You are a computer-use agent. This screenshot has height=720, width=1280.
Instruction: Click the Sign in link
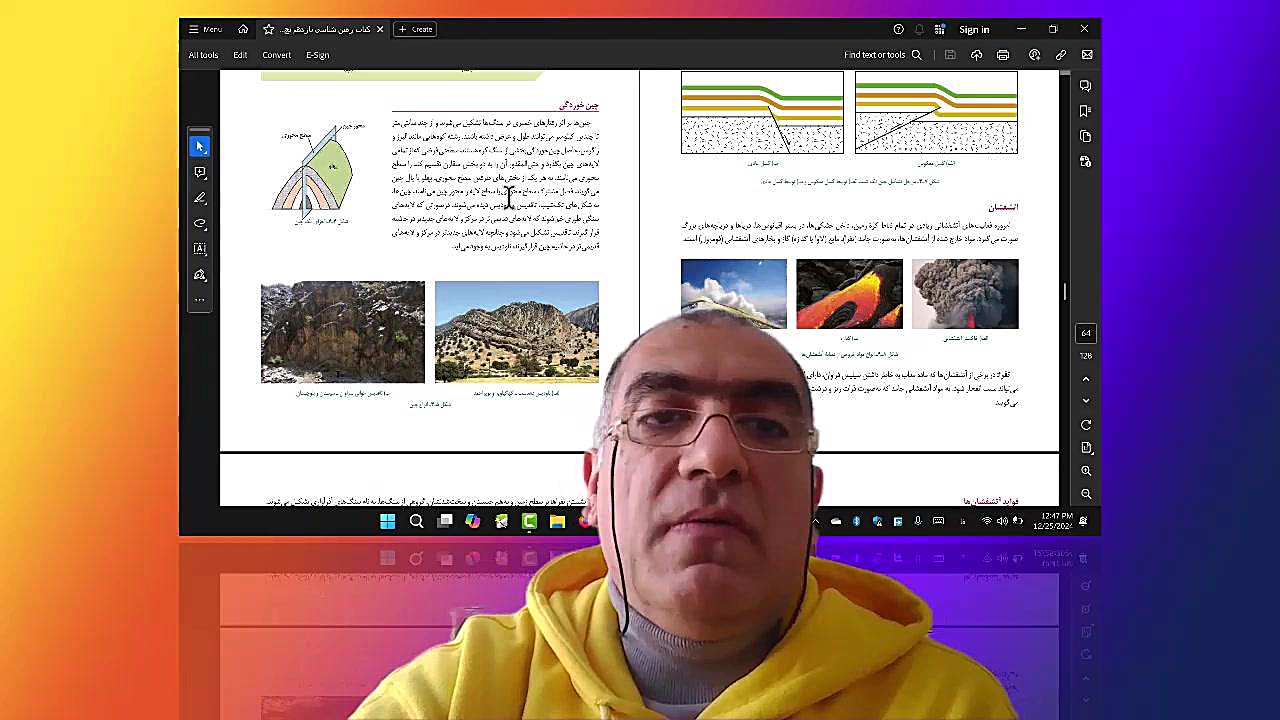974,30
